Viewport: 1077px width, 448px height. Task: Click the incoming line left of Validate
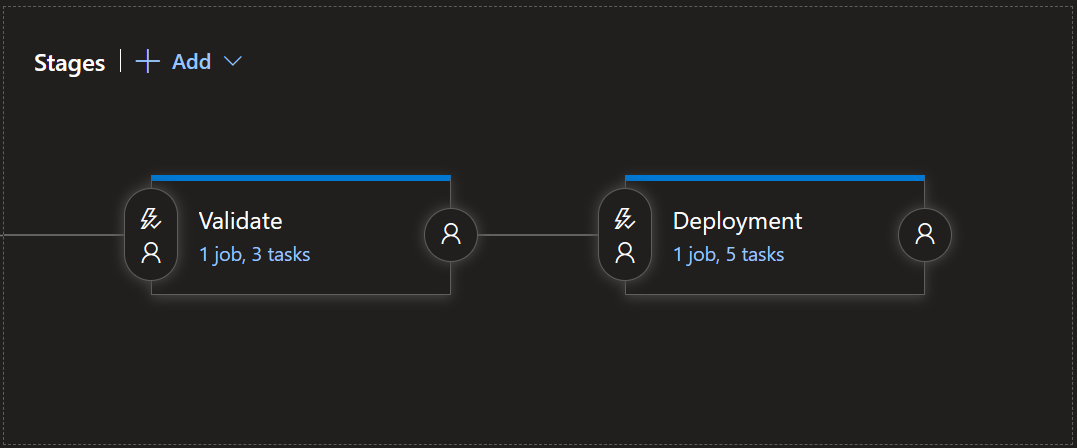[60, 235]
